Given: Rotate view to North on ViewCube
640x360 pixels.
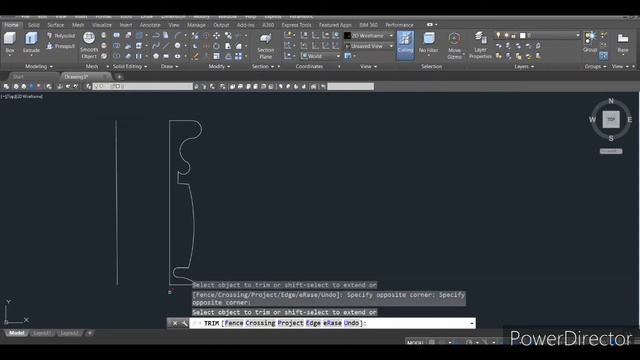Looking at the screenshot, I should click(x=611, y=101).
